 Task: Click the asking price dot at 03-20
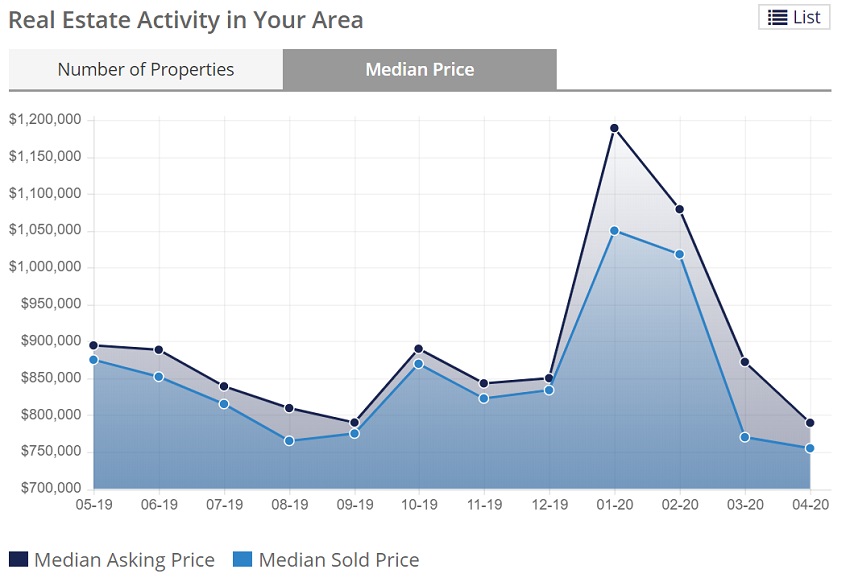744,362
